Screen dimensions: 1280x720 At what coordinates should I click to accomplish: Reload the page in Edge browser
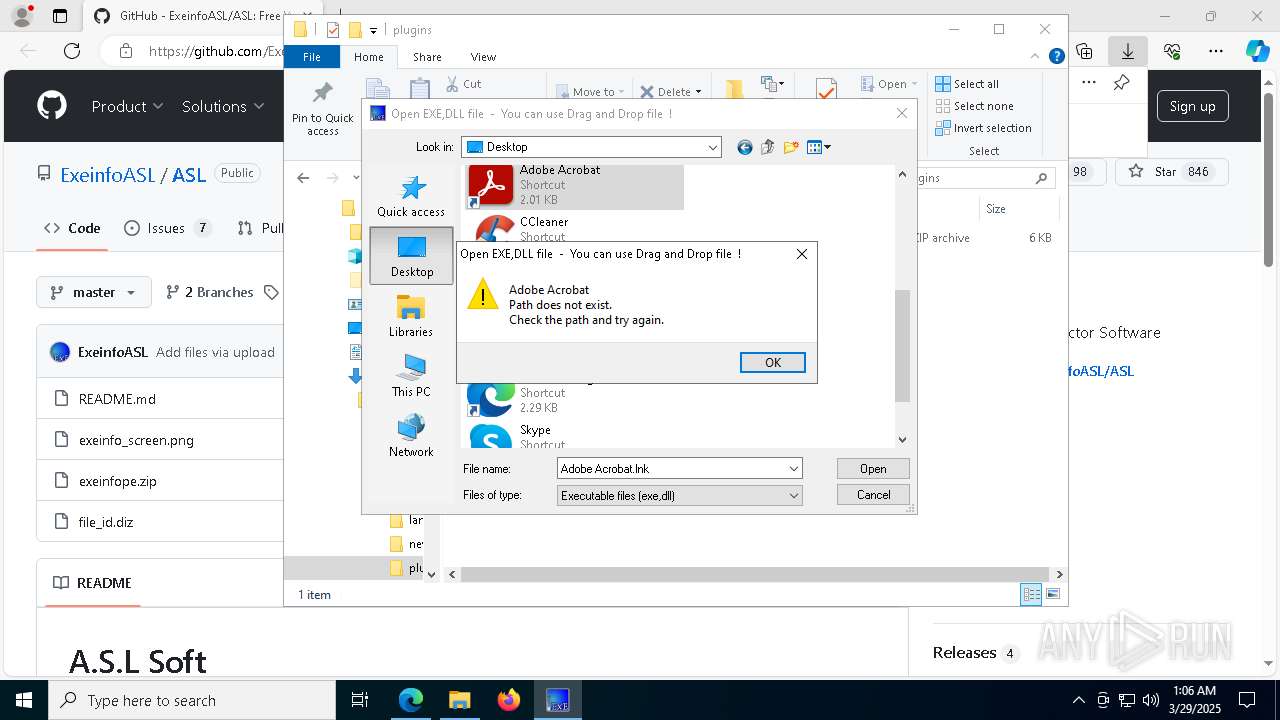point(72,51)
